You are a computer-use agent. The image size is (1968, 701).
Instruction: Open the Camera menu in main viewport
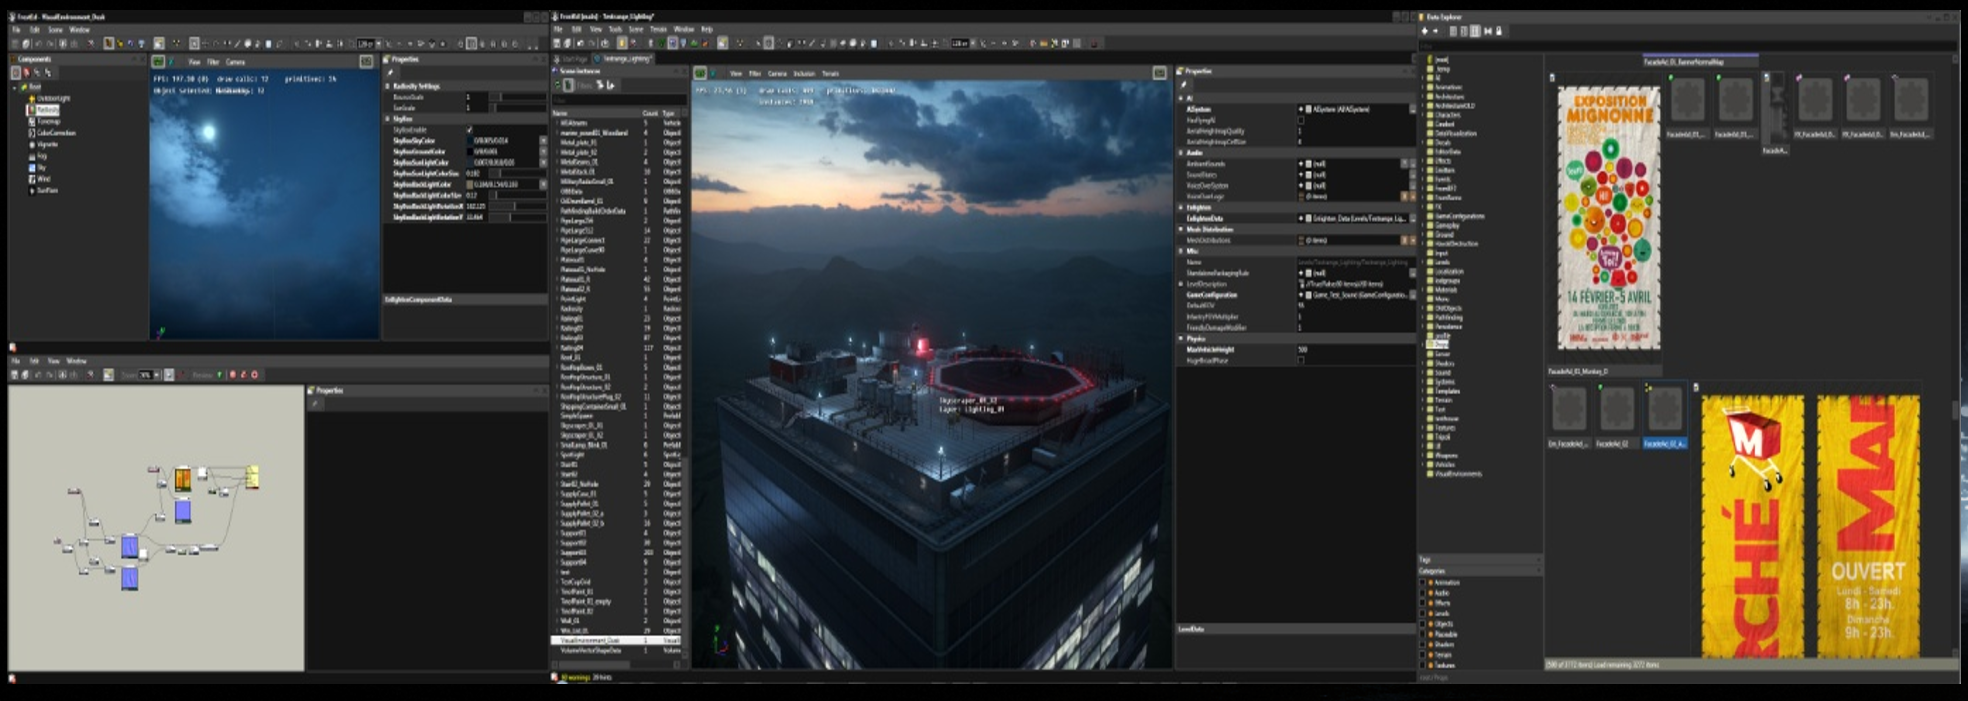pos(776,73)
